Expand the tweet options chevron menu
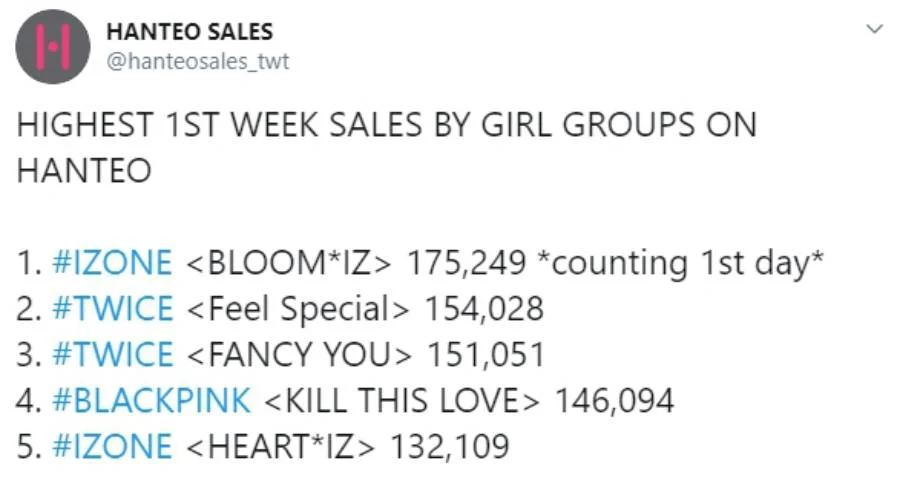 (874, 29)
